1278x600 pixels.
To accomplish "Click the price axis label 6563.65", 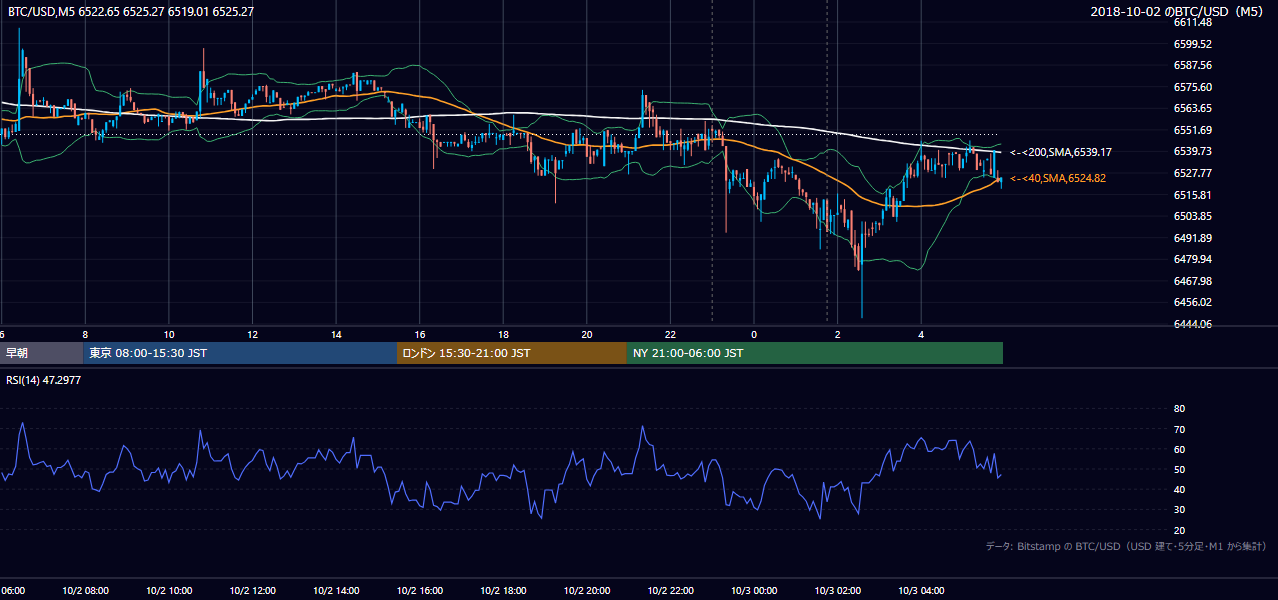I will (1193, 108).
